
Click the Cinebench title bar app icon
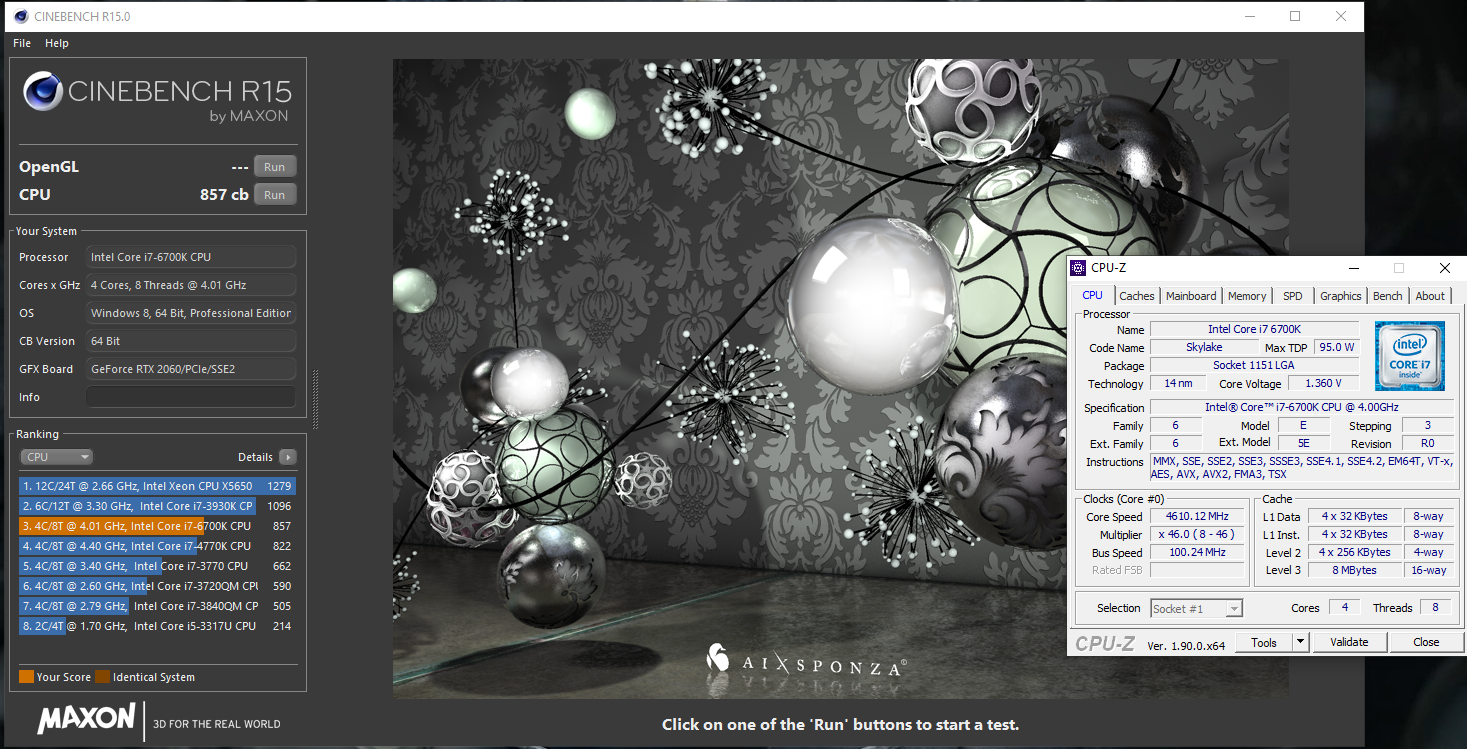pyautogui.click(x=21, y=17)
